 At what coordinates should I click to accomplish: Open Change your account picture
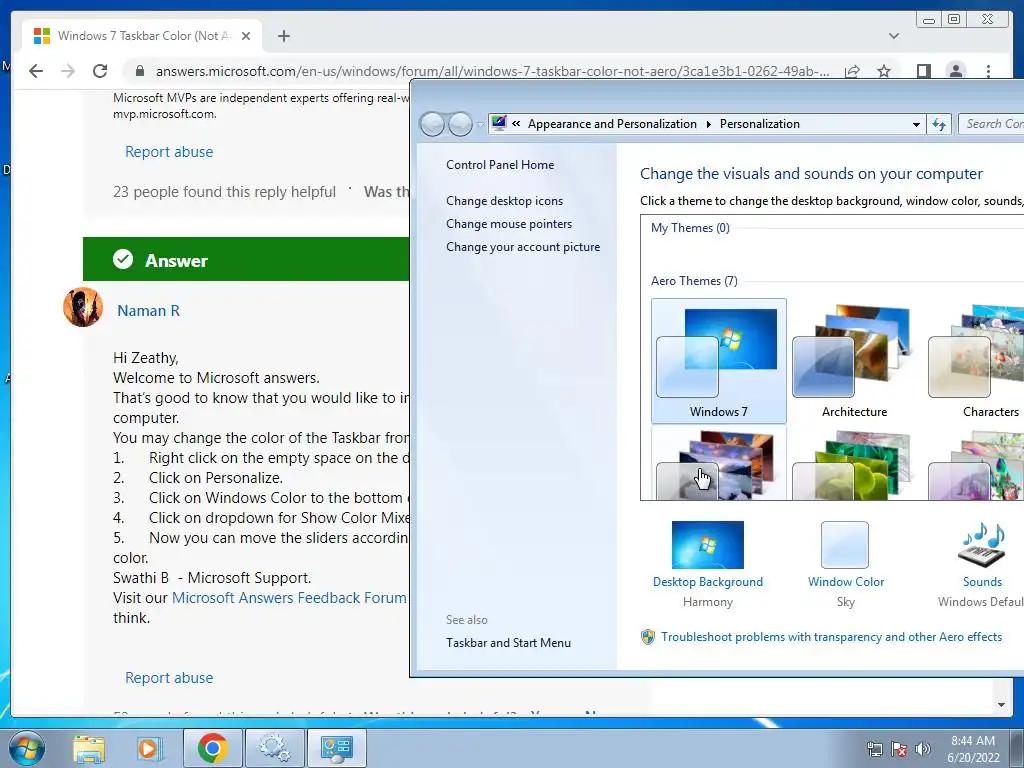(x=523, y=247)
